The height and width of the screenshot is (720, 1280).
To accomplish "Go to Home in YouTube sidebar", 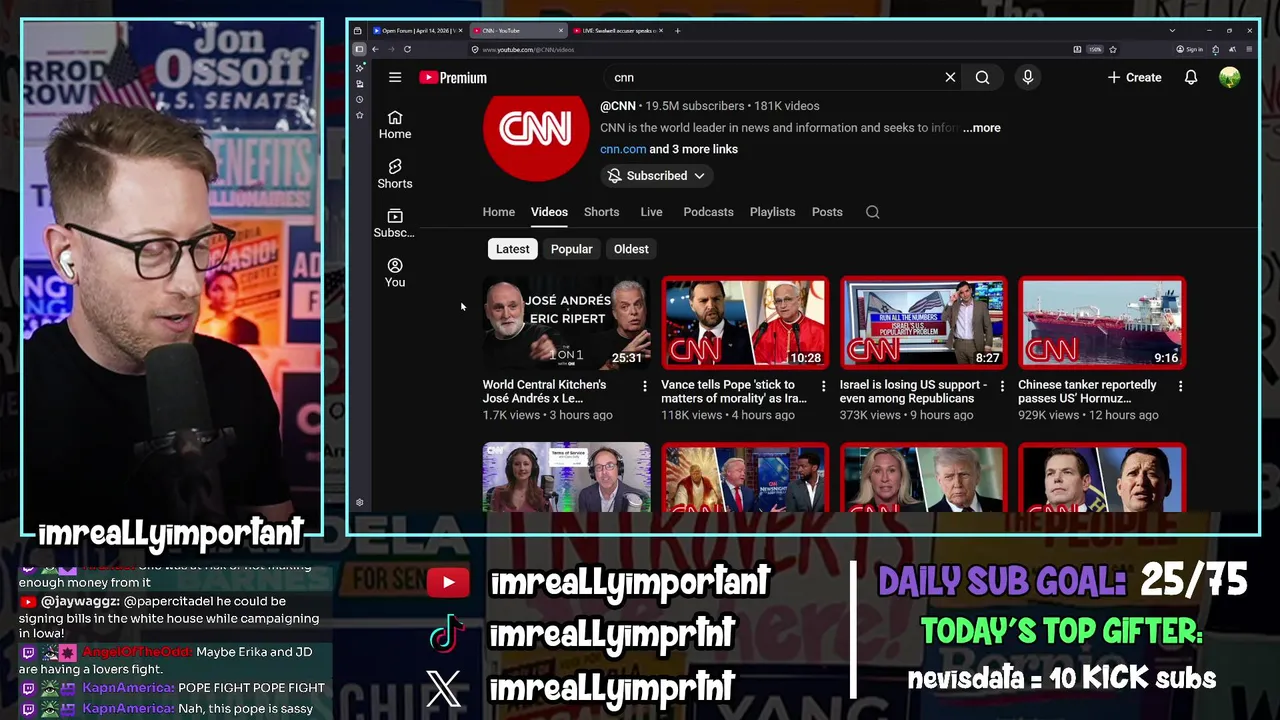I will point(395,125).
